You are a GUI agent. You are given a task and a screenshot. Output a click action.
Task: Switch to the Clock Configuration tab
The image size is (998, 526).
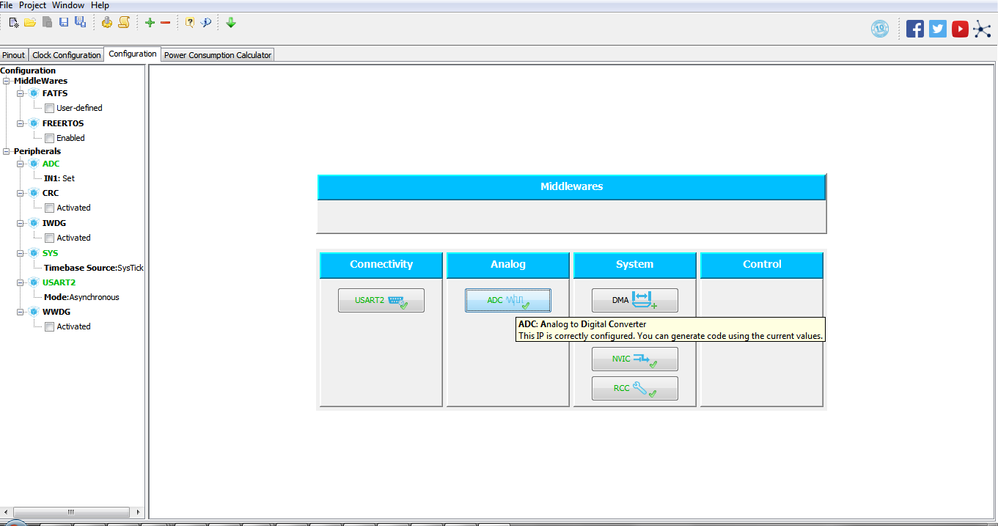67,55
